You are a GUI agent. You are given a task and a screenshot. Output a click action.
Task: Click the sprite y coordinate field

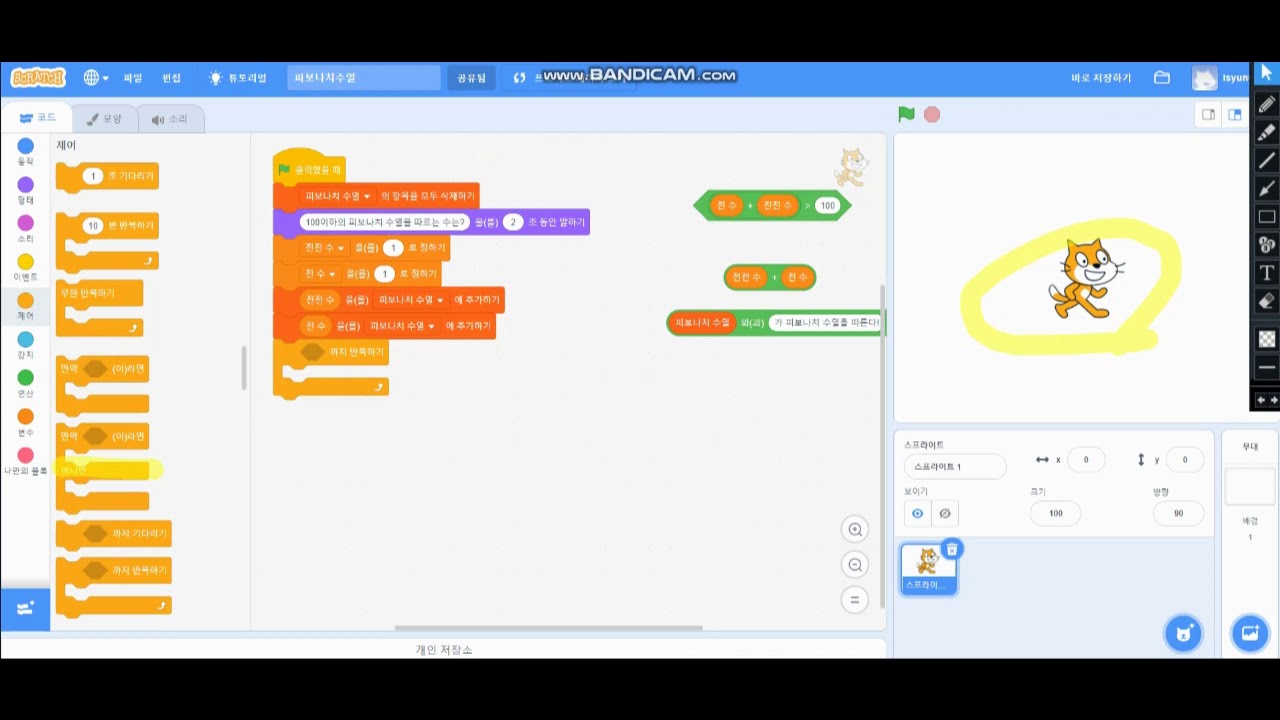coord(1185,460)
